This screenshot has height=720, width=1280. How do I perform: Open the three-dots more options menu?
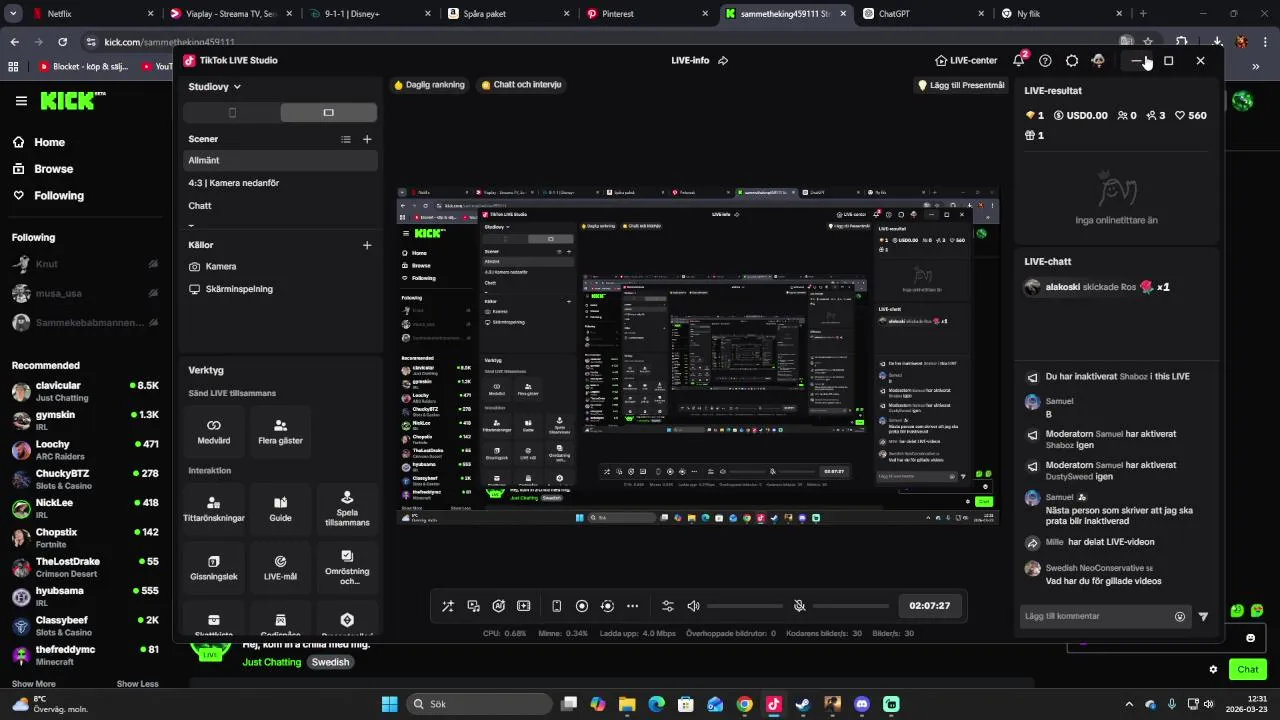pyautogui.click(x=632, y=606)
